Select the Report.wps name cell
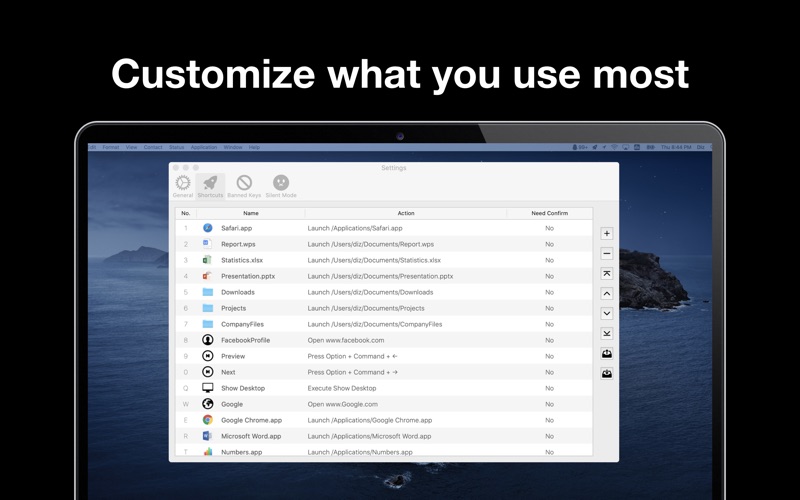800x500 pixels. pos(238,244)
